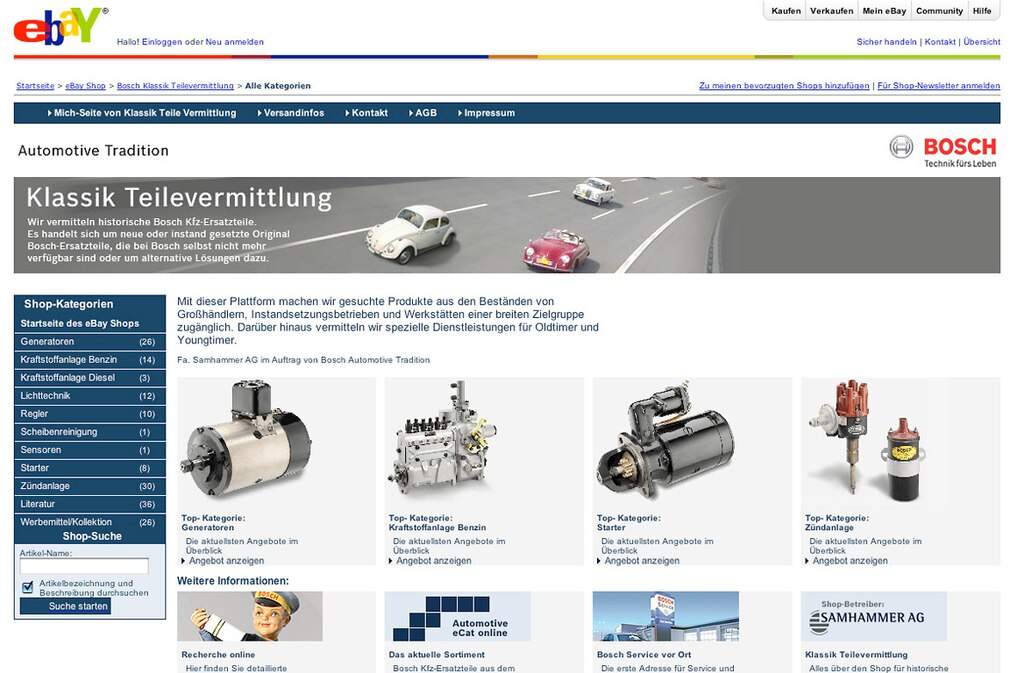The height and width of the screenshot is (673, 1010).
Task: Select the Sensoren category
Action: coord(90,450)
